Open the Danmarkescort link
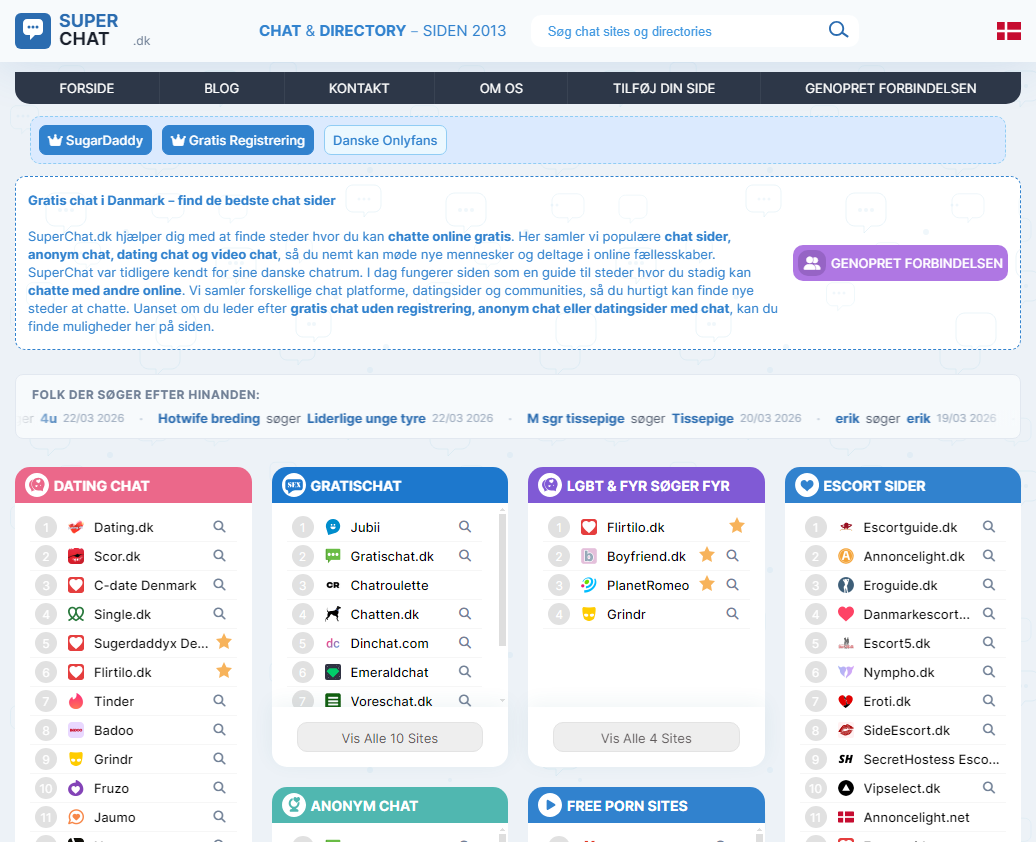 click(x=916, y=614)
